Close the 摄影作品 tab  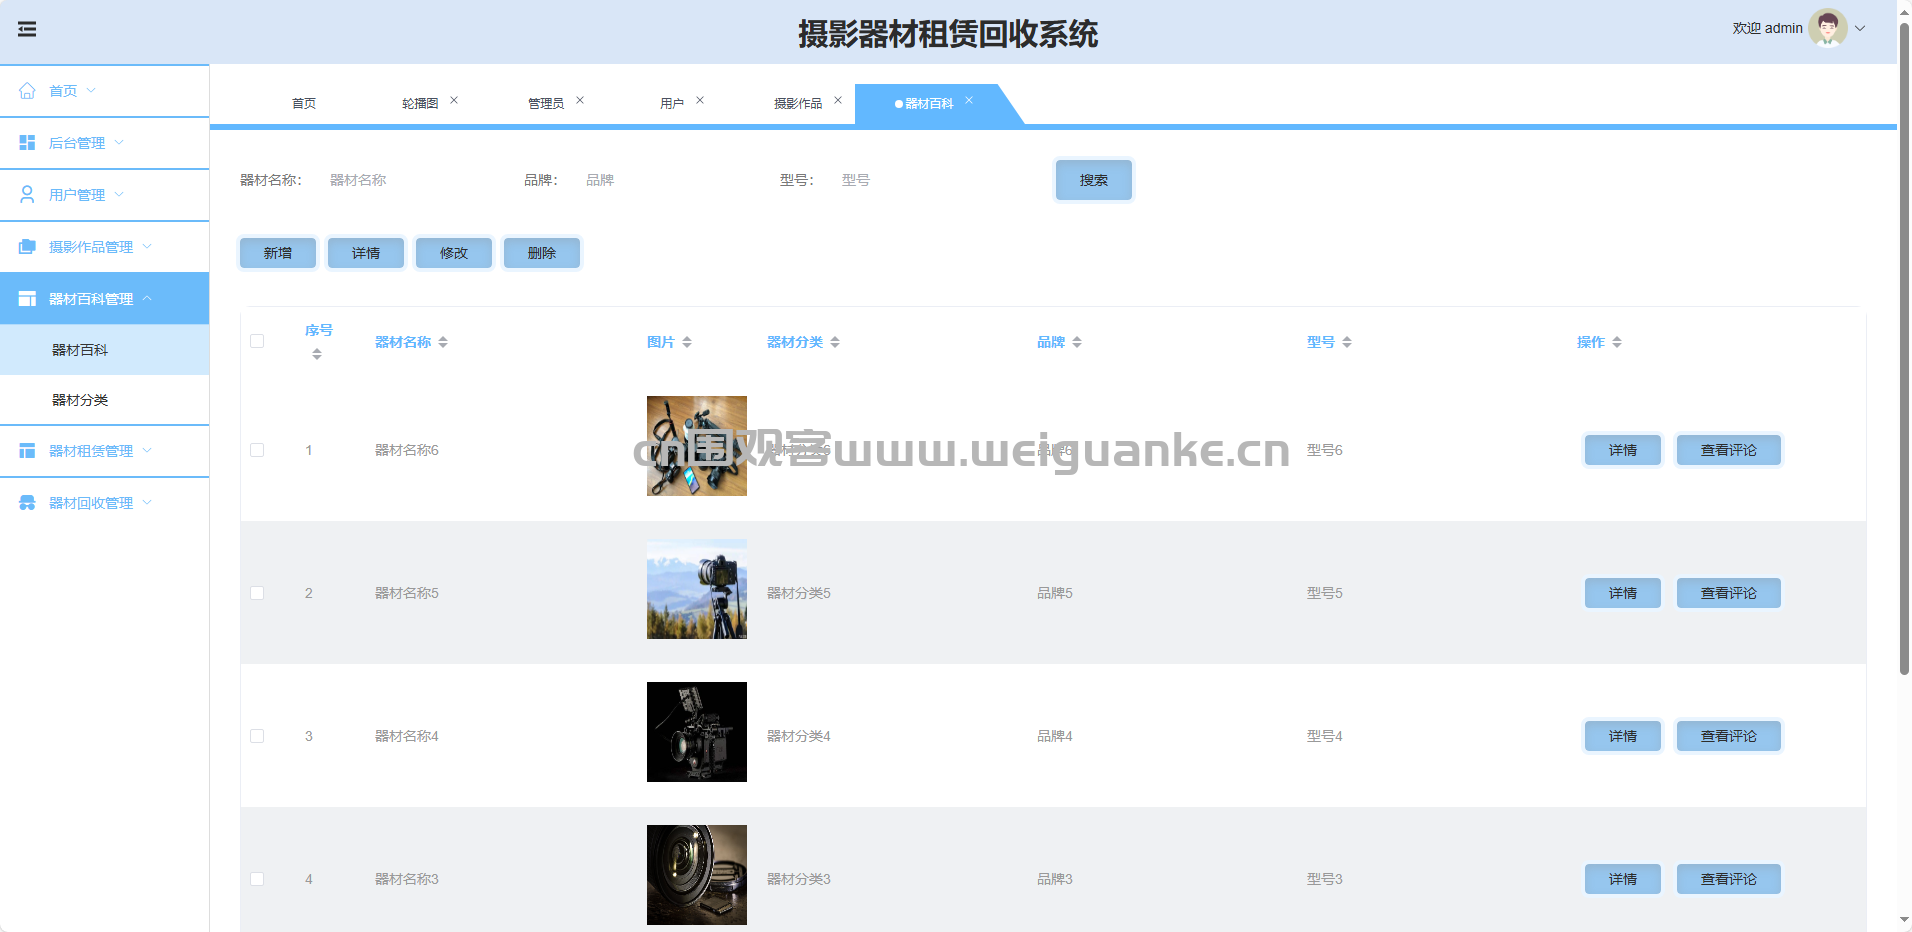[838, 100]
